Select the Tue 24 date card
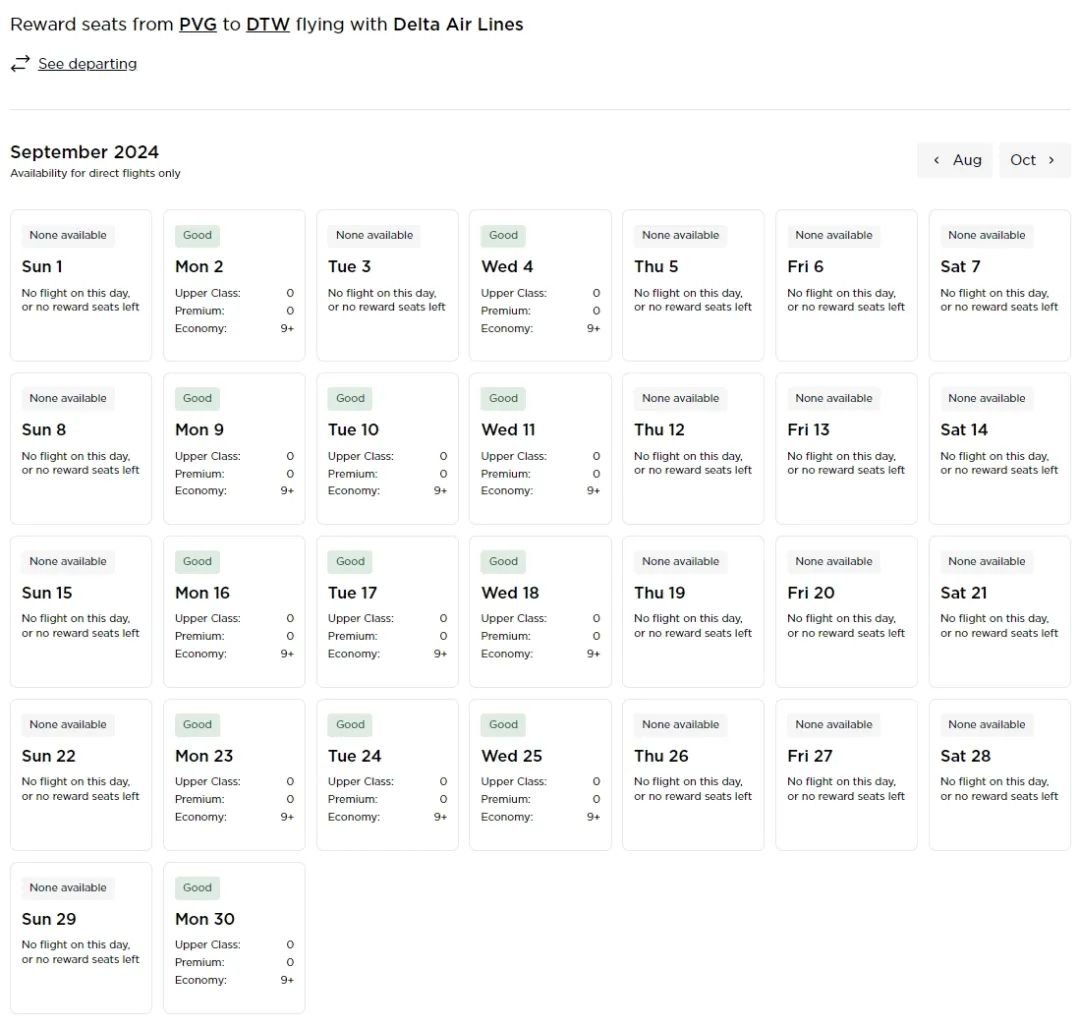This screenshot has height=1026, width=1080. tap(387, 774)
